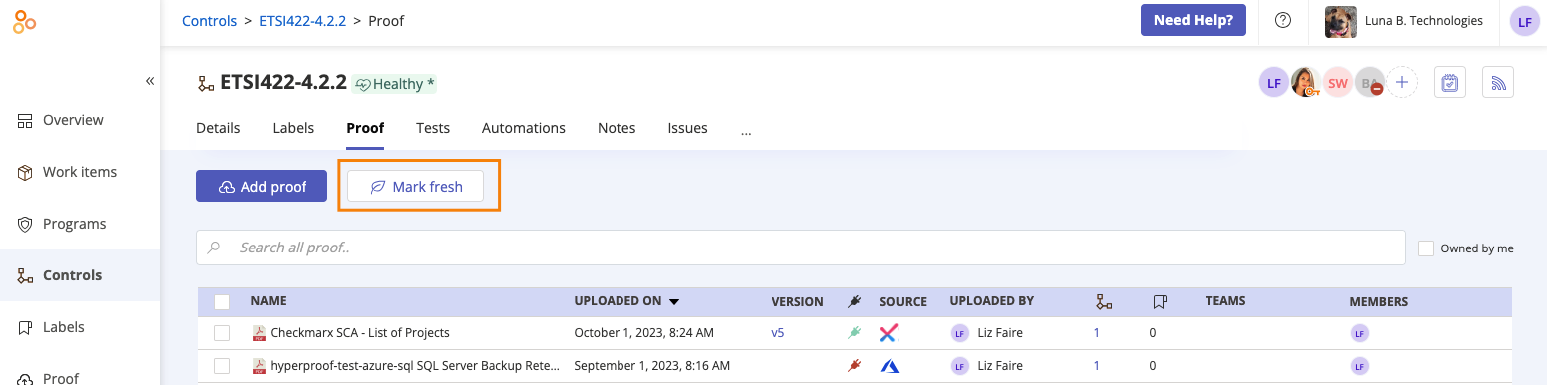Click the Azure source icon
Screen dimensions: 1547x385
click(x=889, y=366)
